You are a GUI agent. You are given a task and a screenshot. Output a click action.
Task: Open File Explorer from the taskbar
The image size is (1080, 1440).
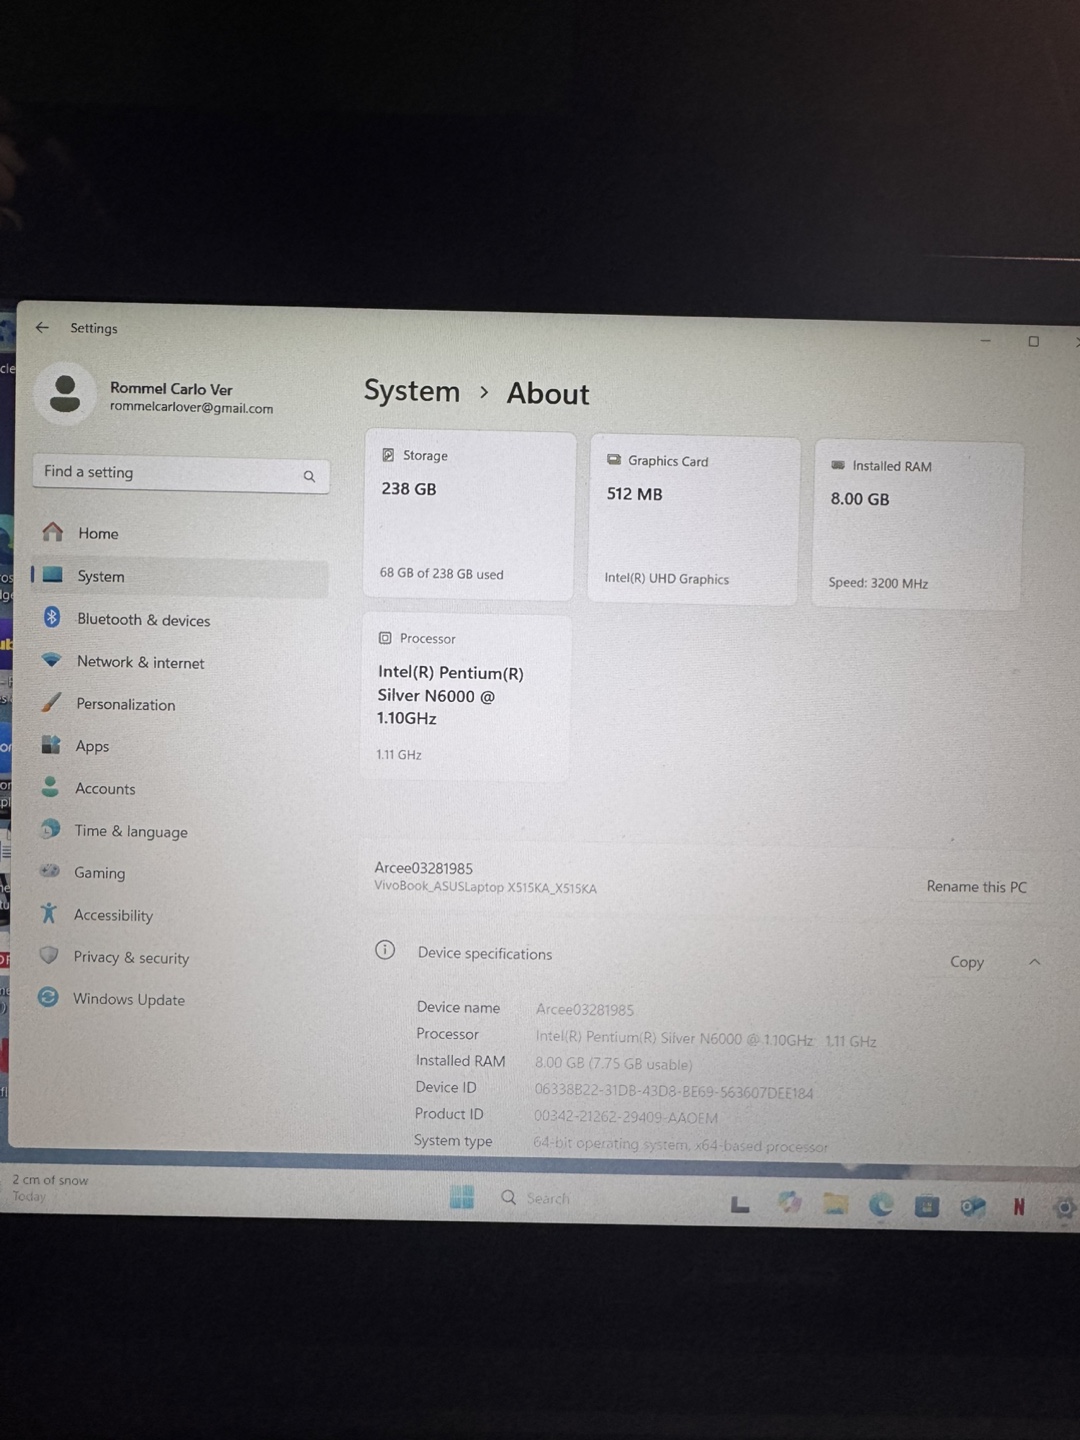835,1204
